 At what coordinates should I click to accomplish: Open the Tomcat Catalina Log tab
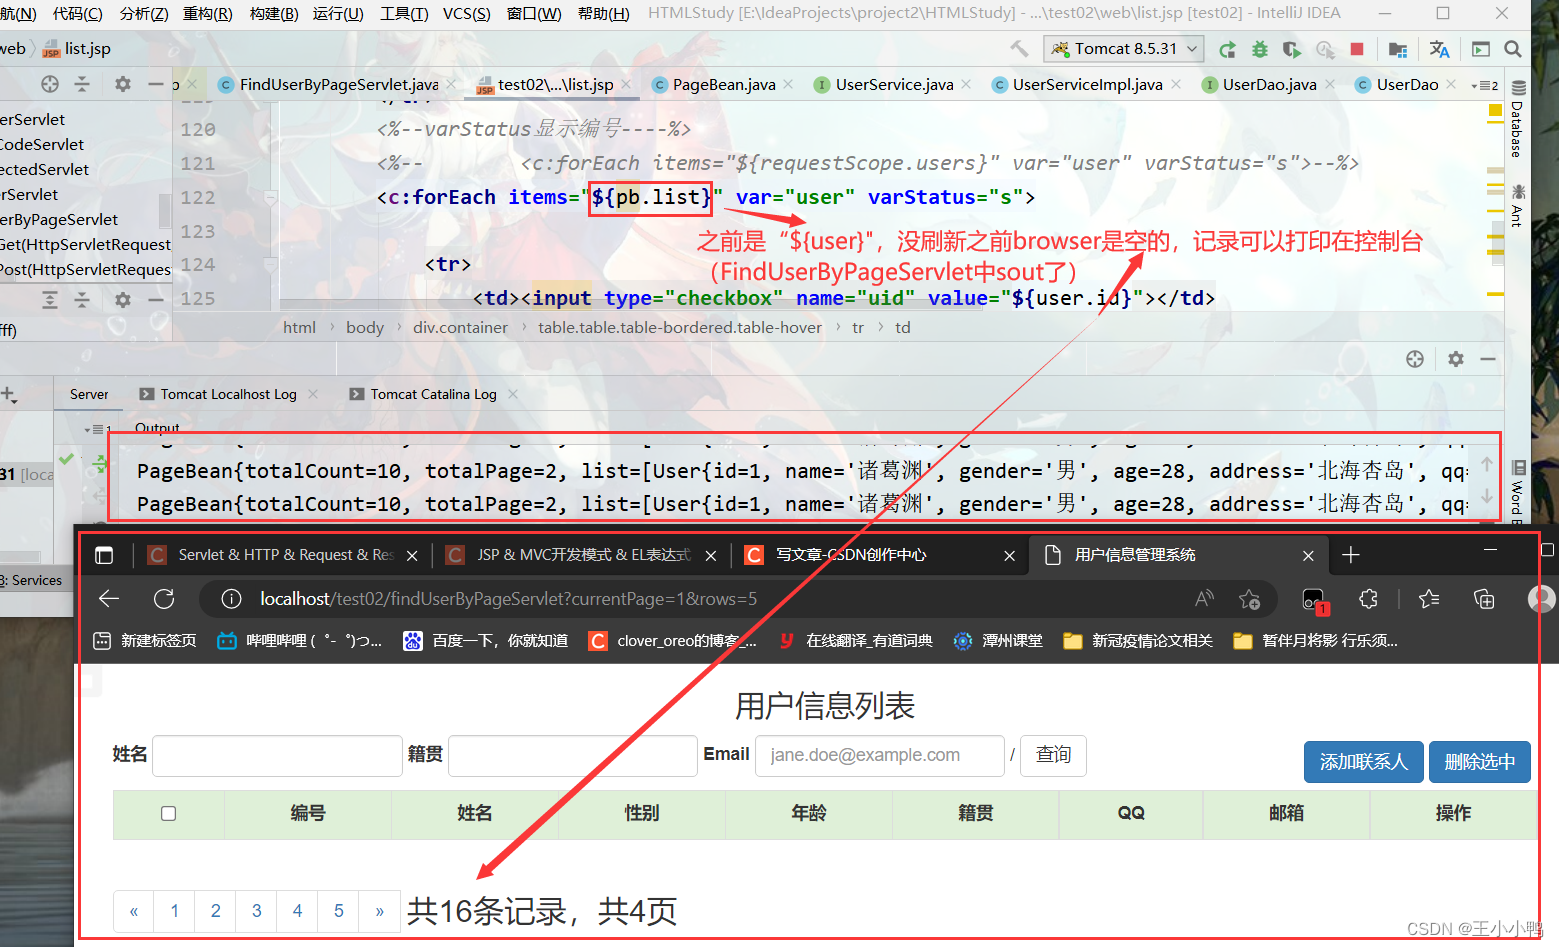point(433,394)
